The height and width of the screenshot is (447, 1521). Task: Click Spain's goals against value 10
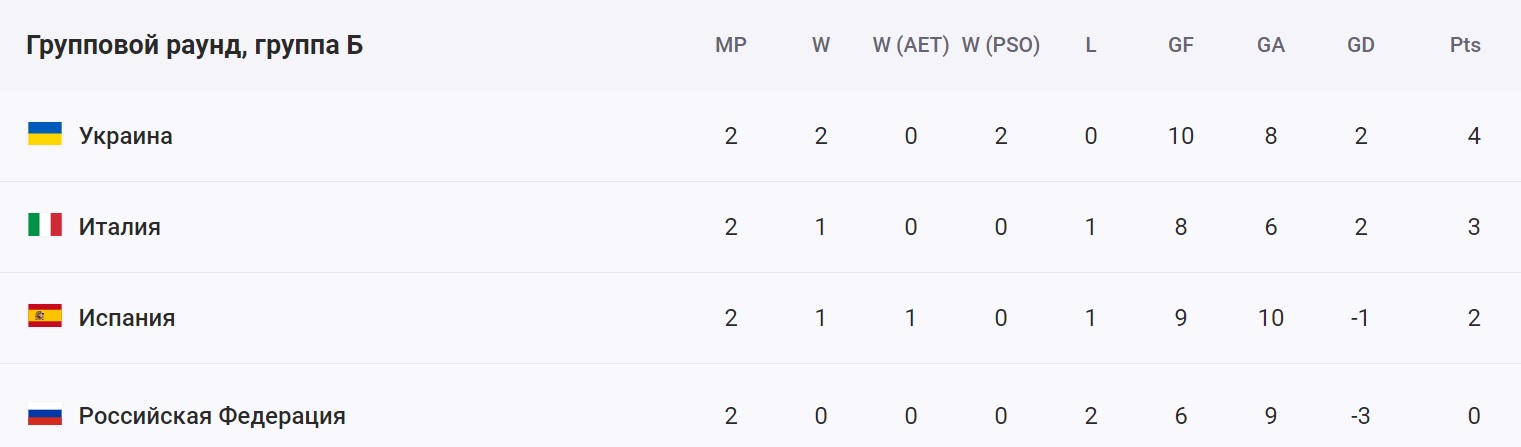click(1271, 318)
